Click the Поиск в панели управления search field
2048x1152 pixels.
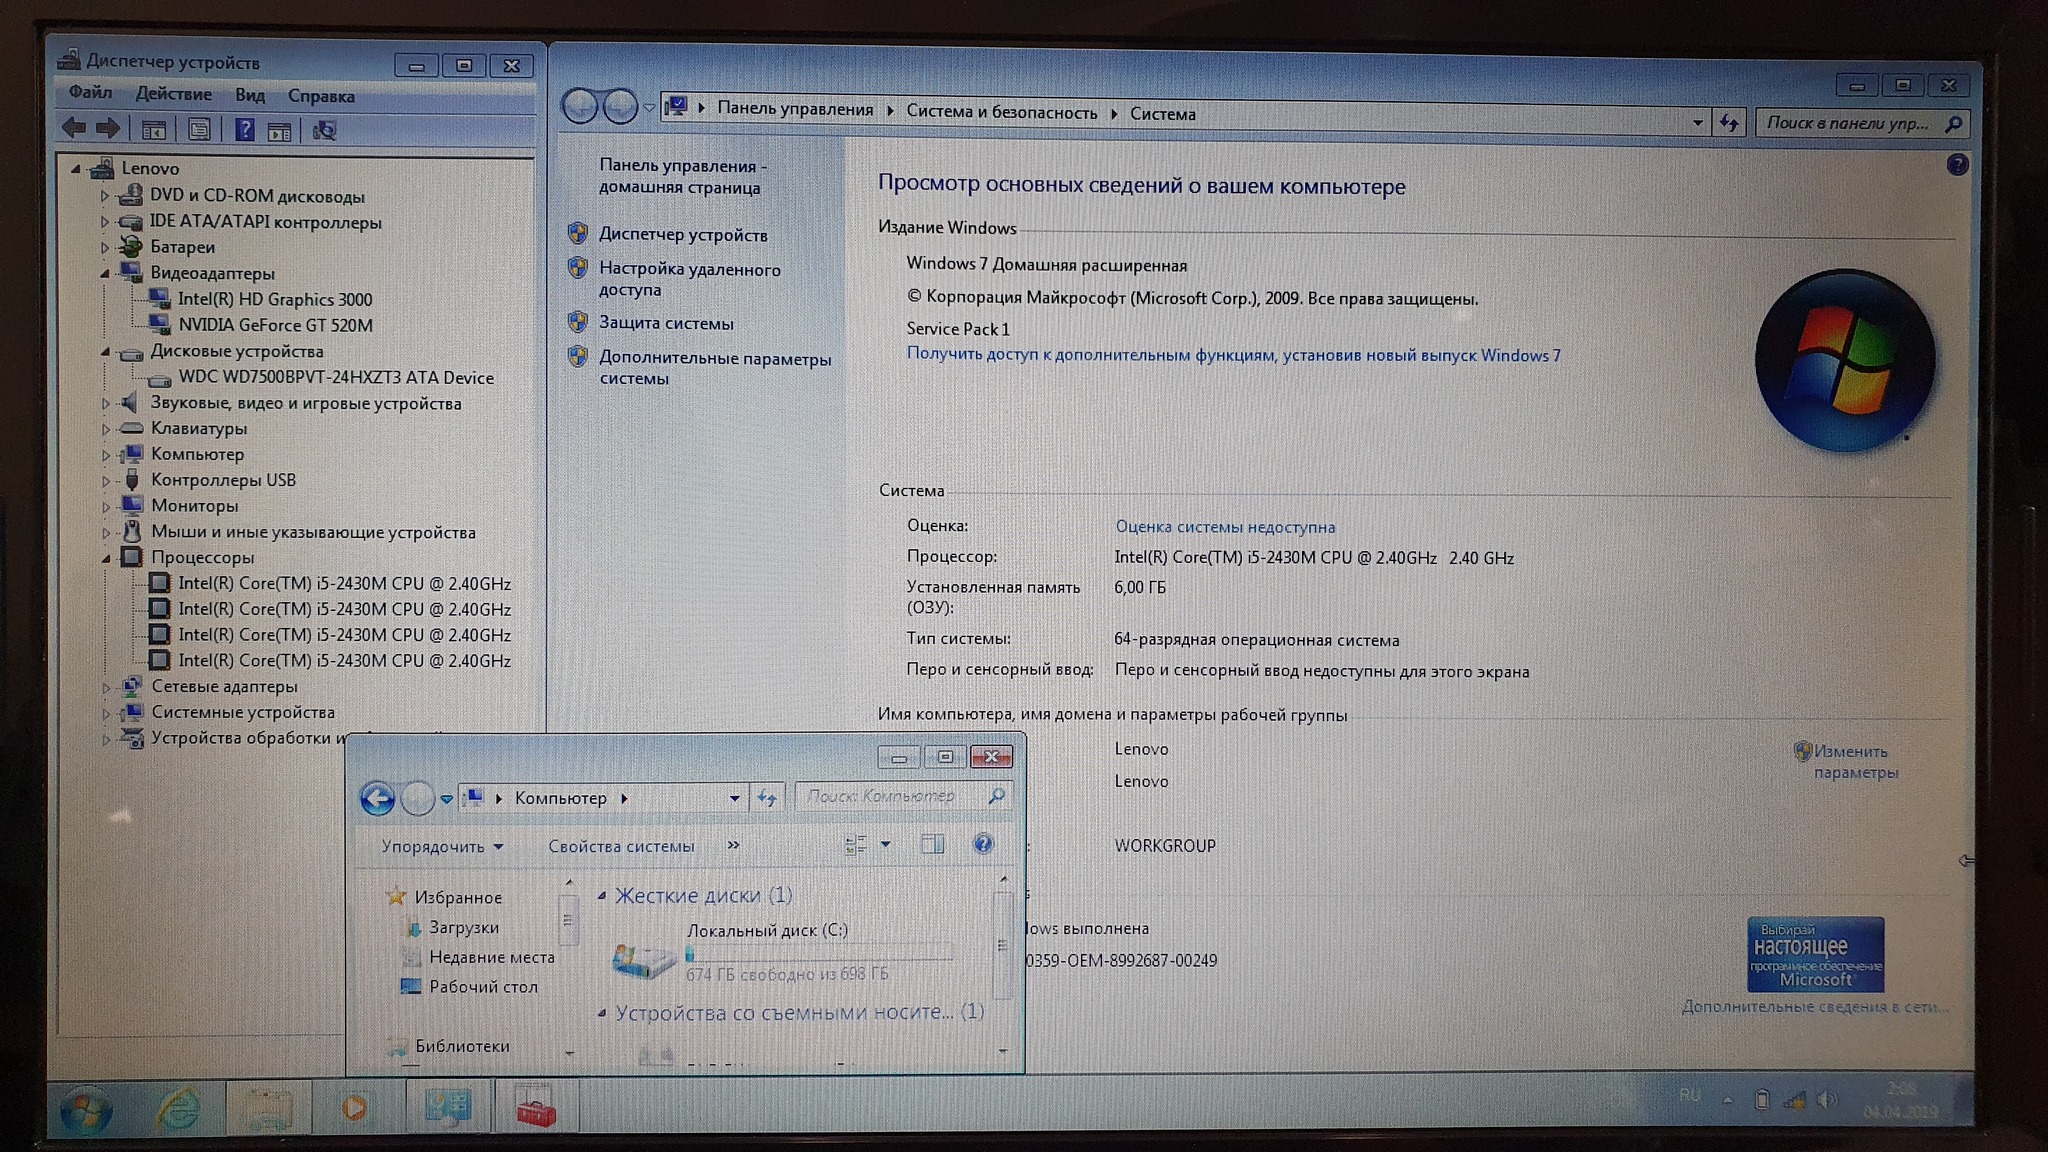click(1847, 123)
